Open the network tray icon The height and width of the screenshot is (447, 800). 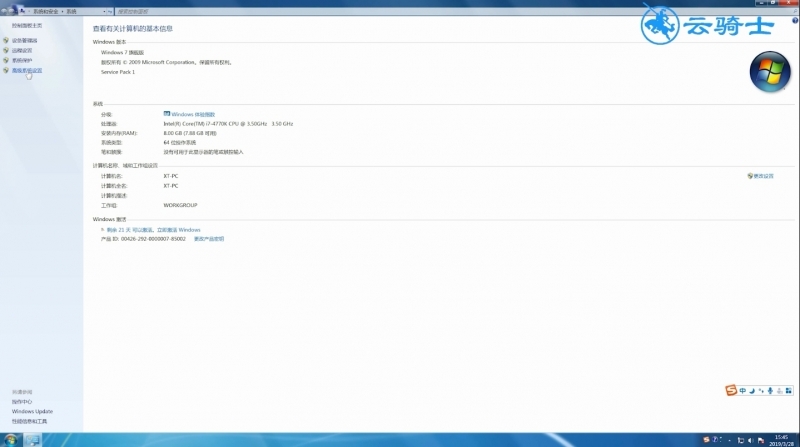741,440
